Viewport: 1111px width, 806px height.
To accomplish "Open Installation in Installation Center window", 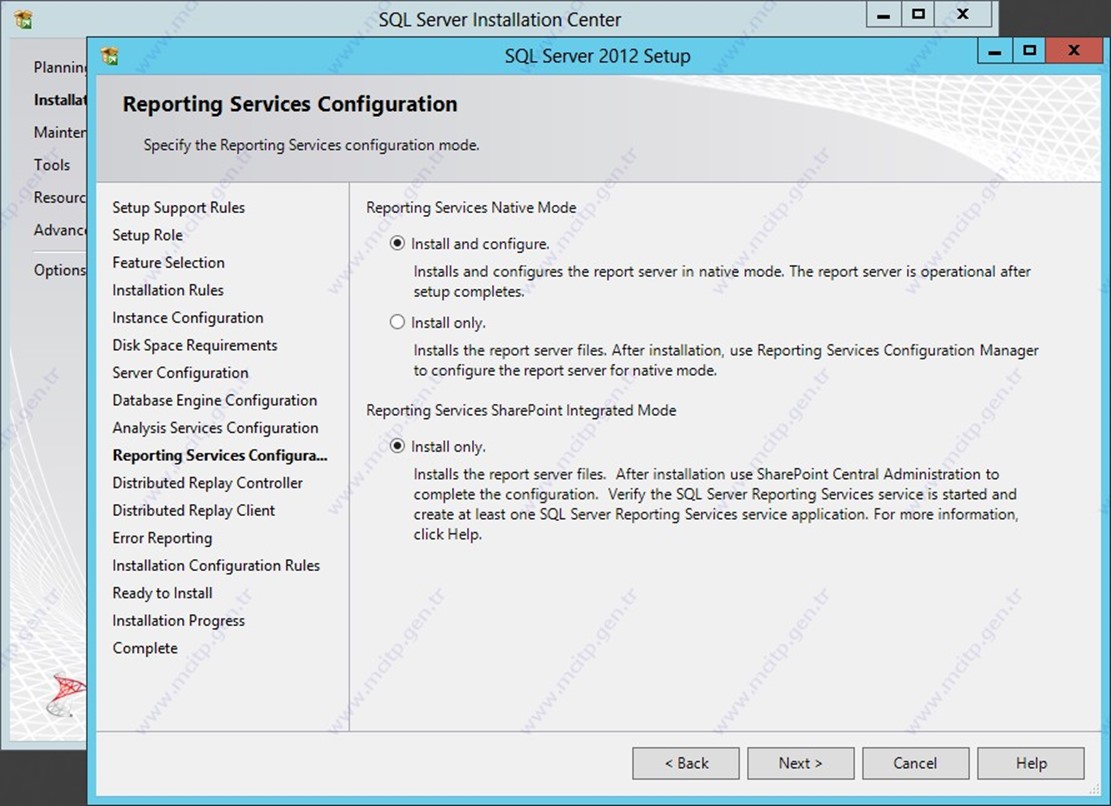I will (60, 100).
